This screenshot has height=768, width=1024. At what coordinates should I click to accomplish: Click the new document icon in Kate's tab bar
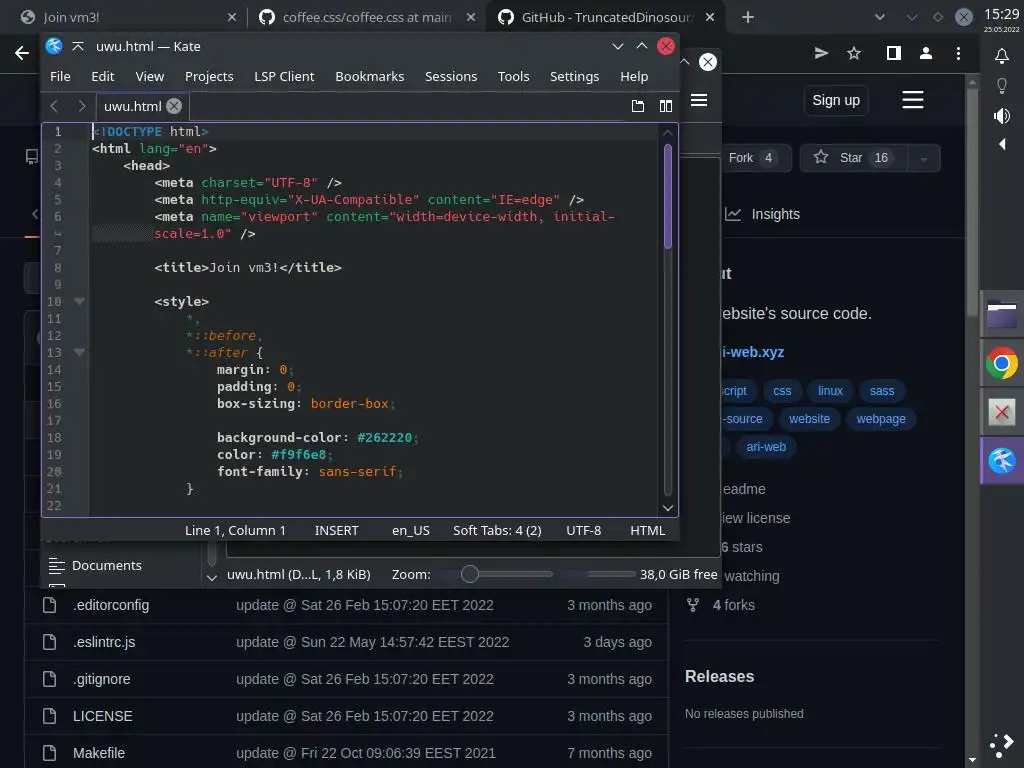(637, 106)
